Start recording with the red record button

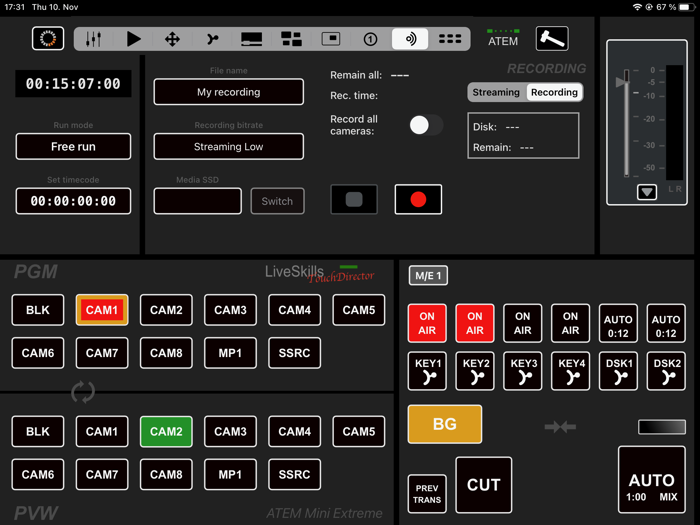click(x=418, y=200)
